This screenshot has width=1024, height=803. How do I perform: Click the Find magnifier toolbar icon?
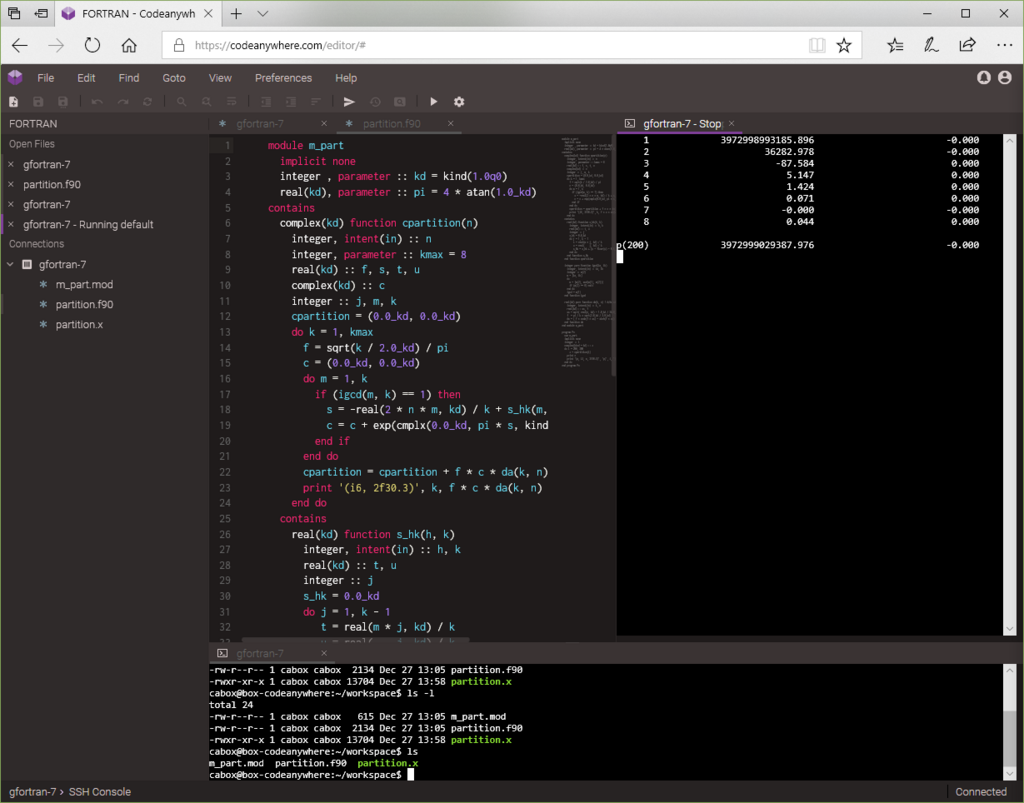click(182, 102)
